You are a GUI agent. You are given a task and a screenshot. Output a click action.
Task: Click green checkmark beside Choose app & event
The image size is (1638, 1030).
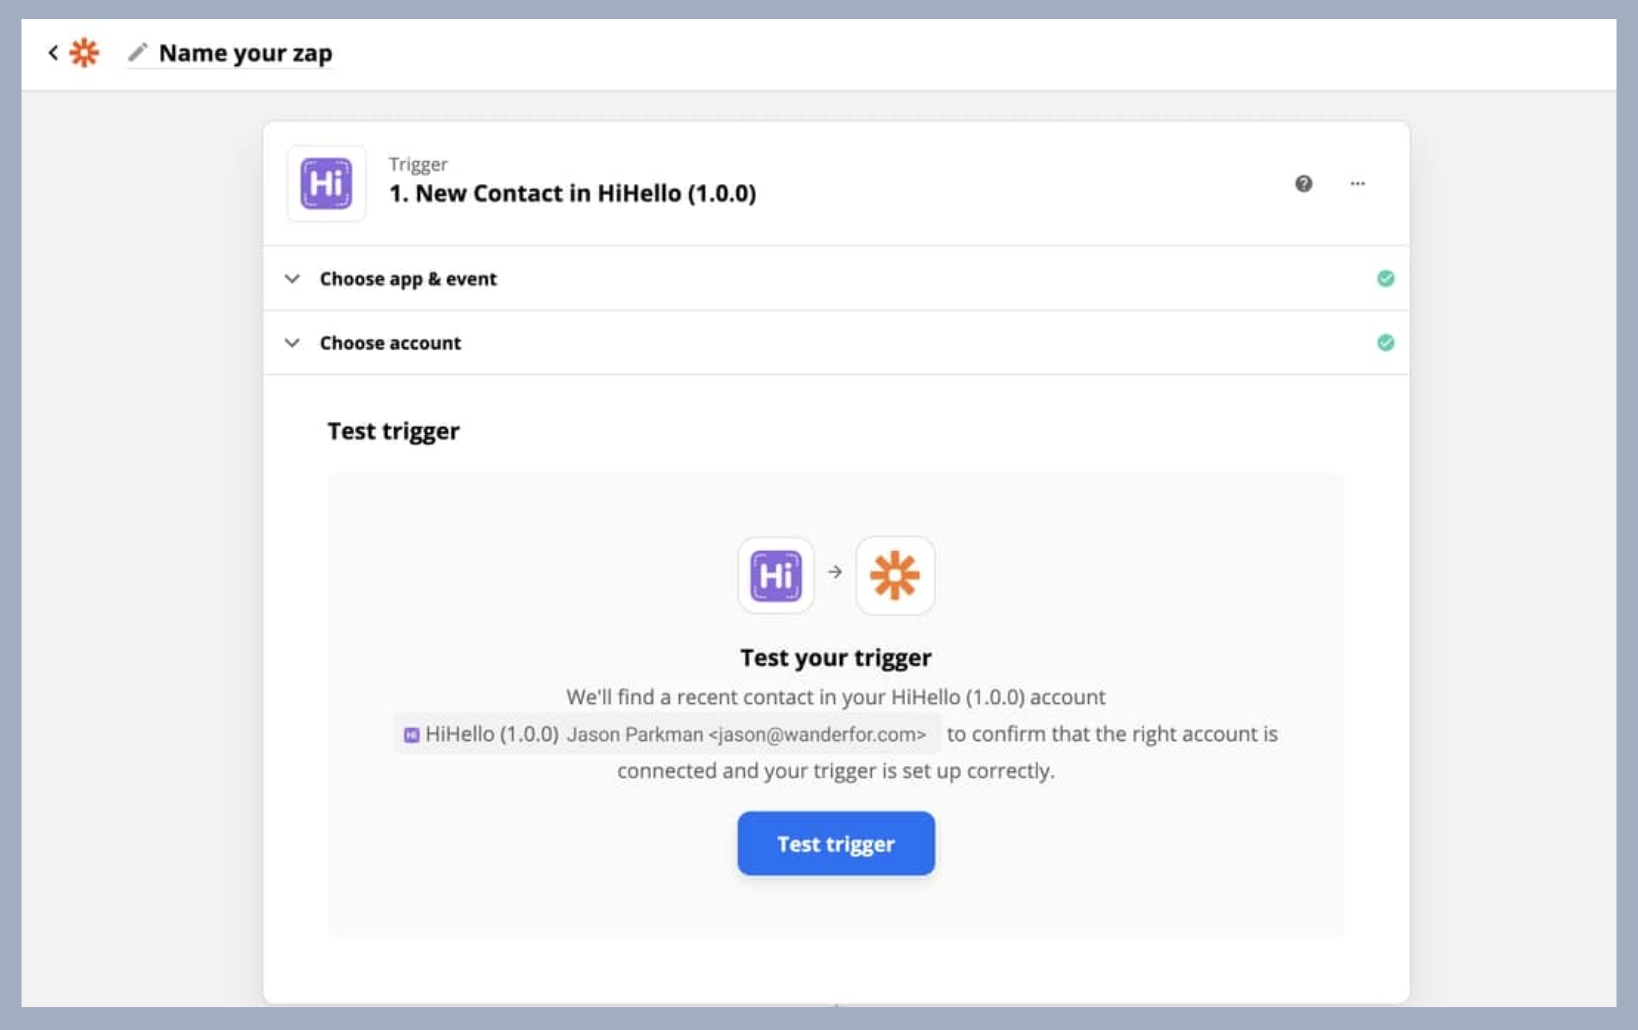click(1385, 278)
